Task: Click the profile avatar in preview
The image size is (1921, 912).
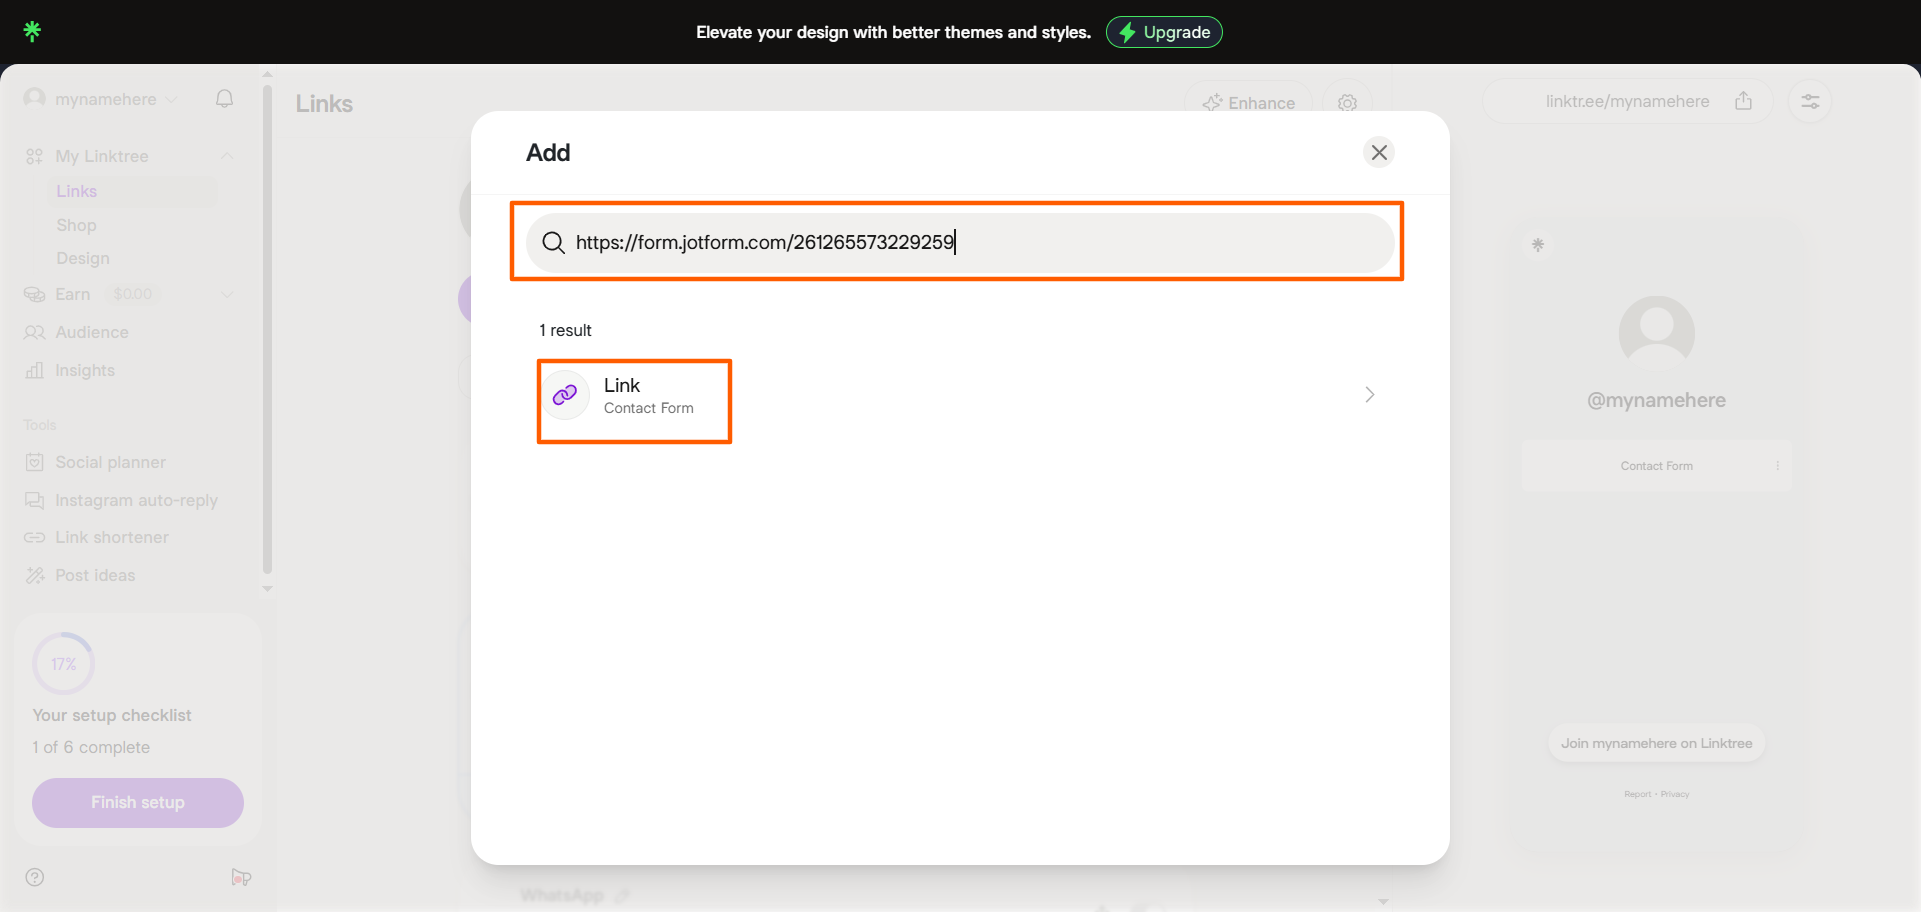Action: click(1657, 334)
